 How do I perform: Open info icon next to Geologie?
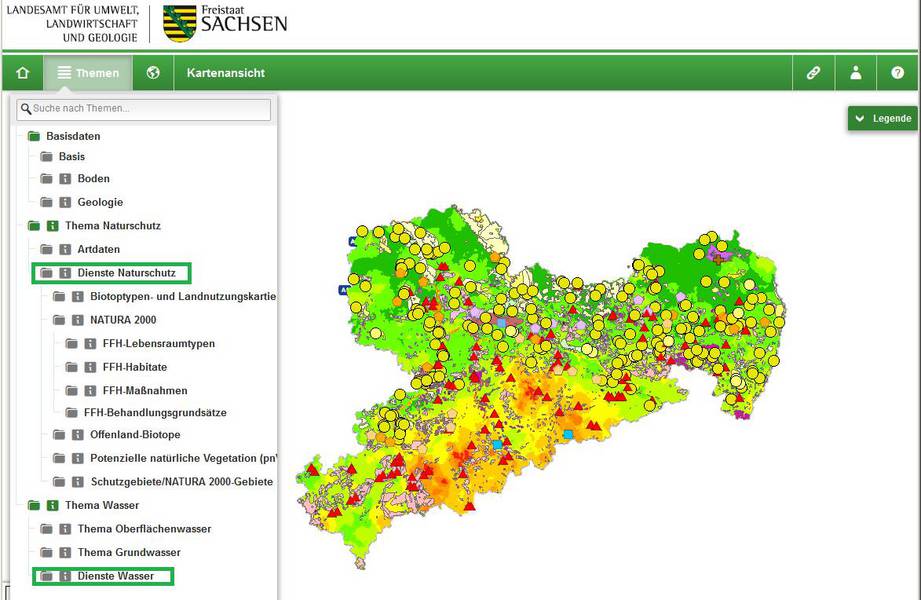(65, 202)
